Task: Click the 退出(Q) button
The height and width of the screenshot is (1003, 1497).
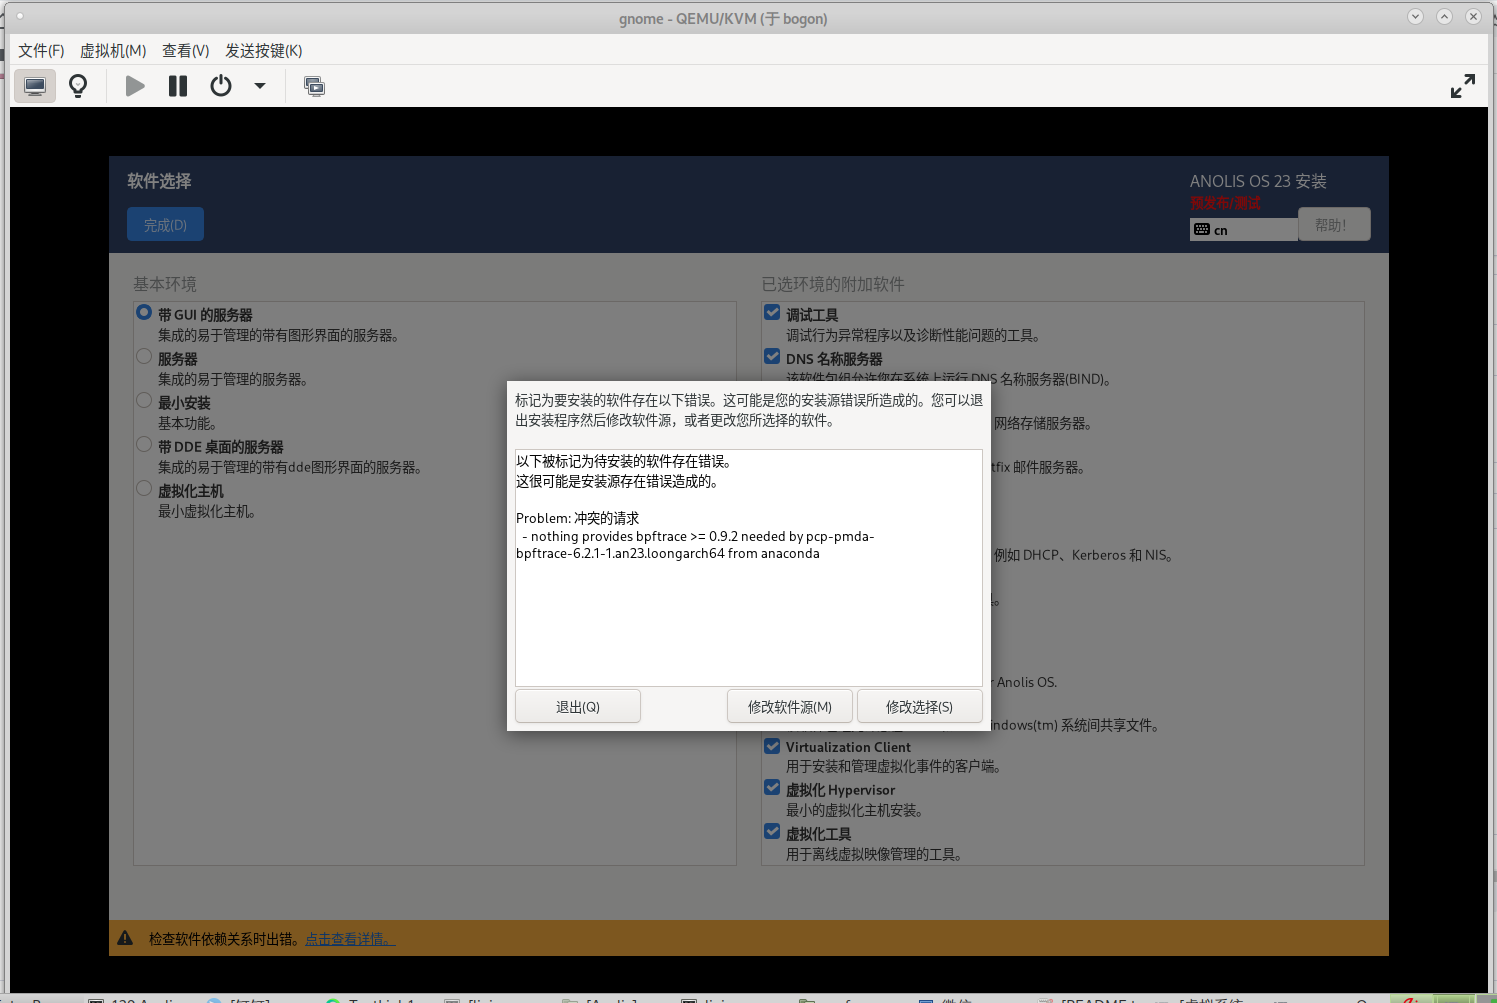Action: (577, 707)
